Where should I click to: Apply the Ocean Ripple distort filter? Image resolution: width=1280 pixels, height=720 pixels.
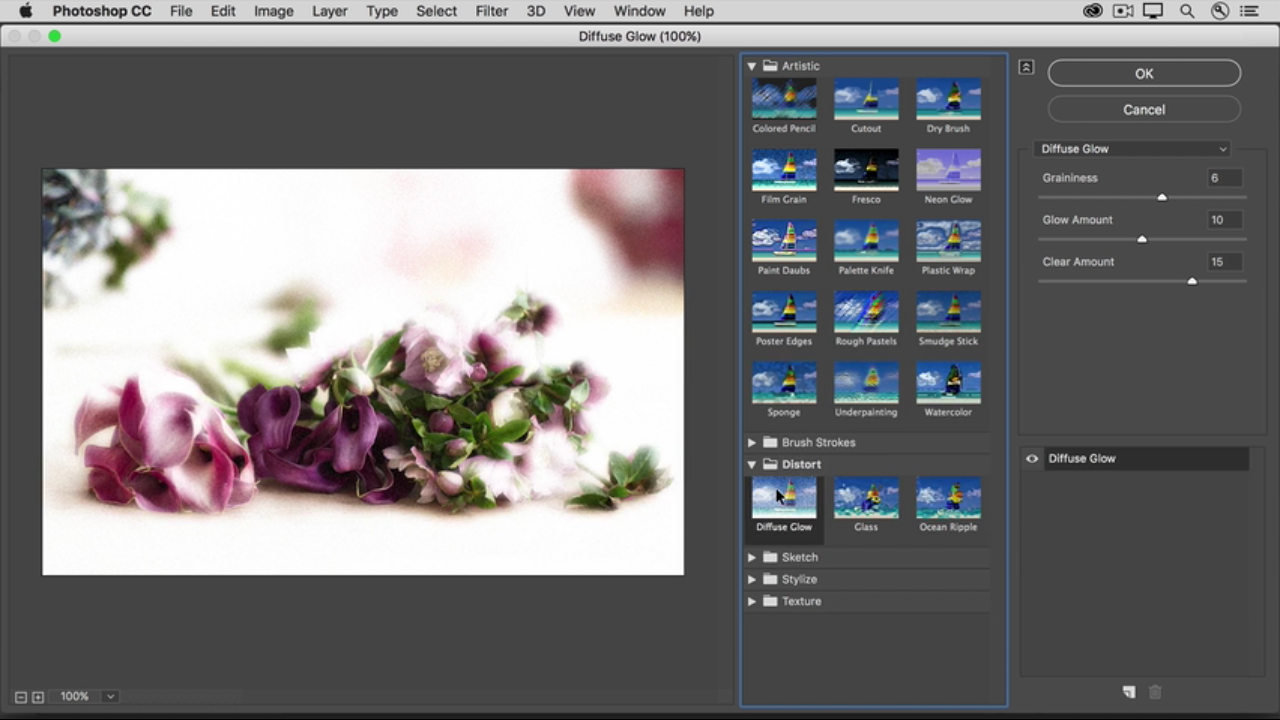(x=948, y=498)
